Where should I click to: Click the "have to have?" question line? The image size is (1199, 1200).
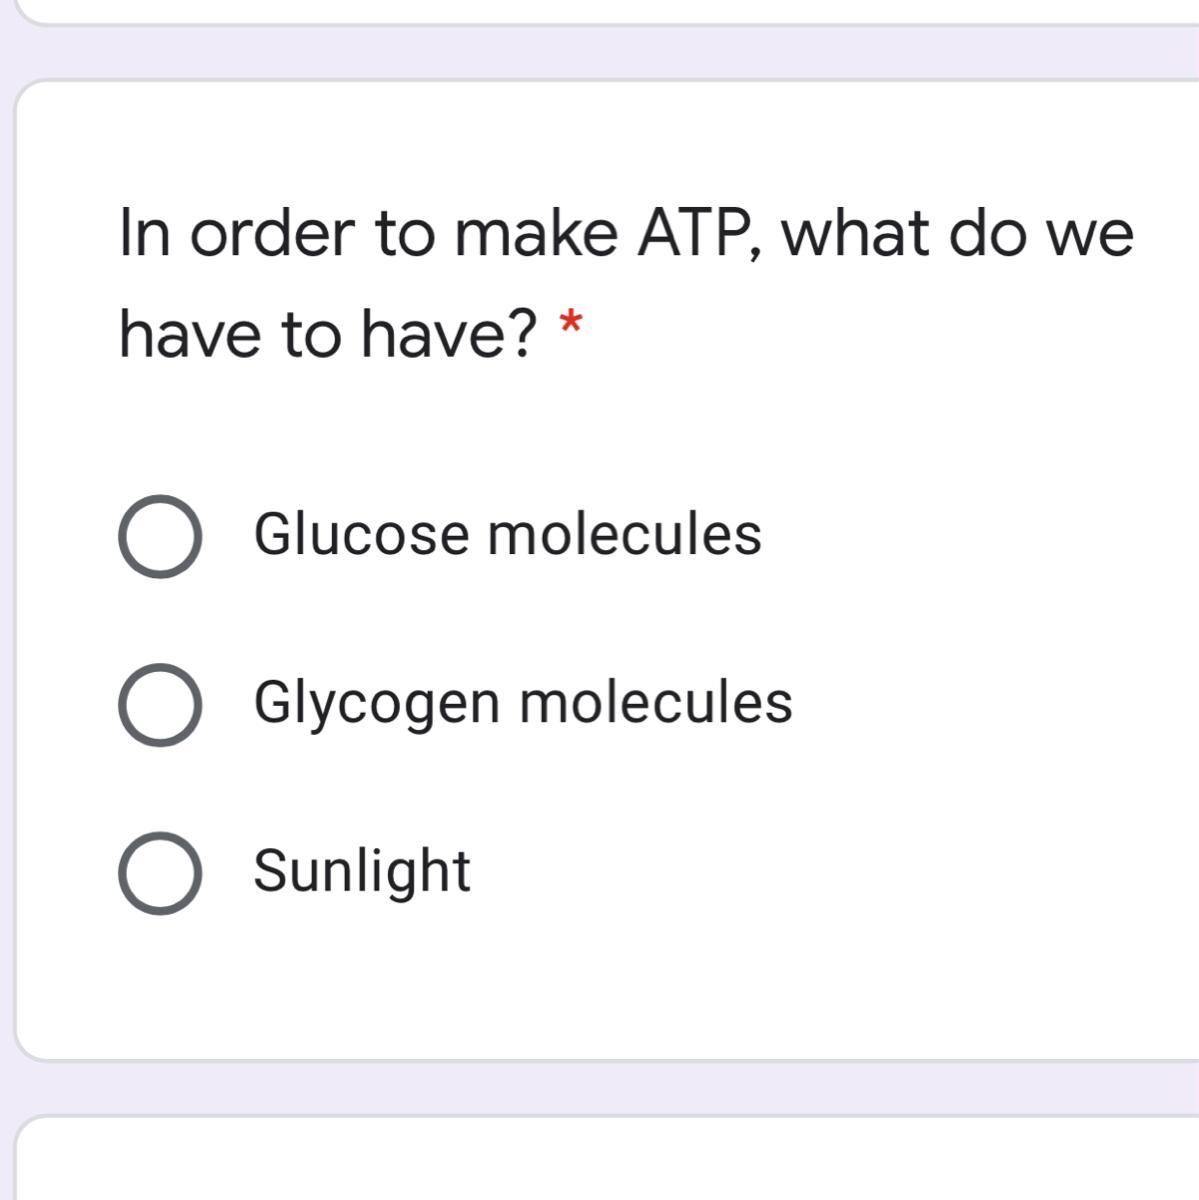(x=328, y=333)
